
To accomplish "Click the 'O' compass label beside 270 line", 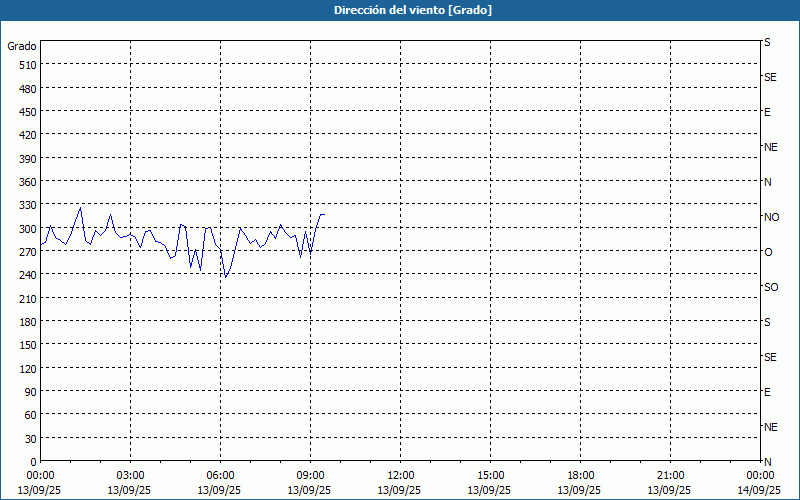I will [768, 252].
